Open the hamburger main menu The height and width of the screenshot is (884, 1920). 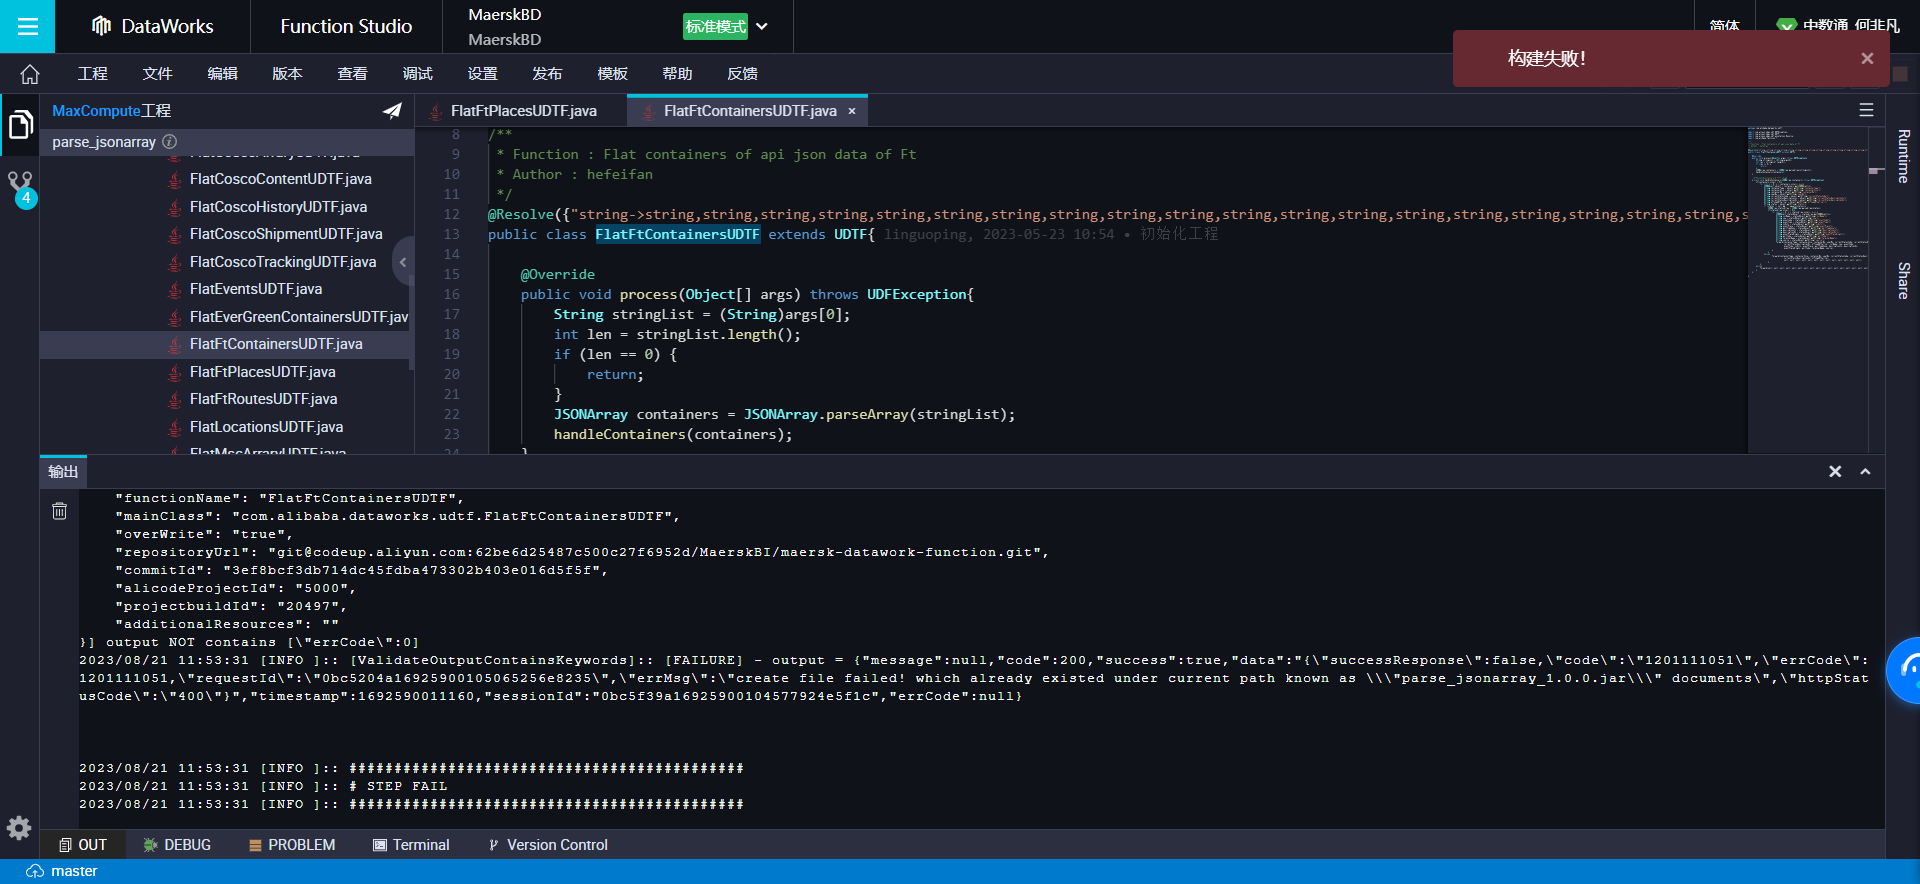(27, 26)
